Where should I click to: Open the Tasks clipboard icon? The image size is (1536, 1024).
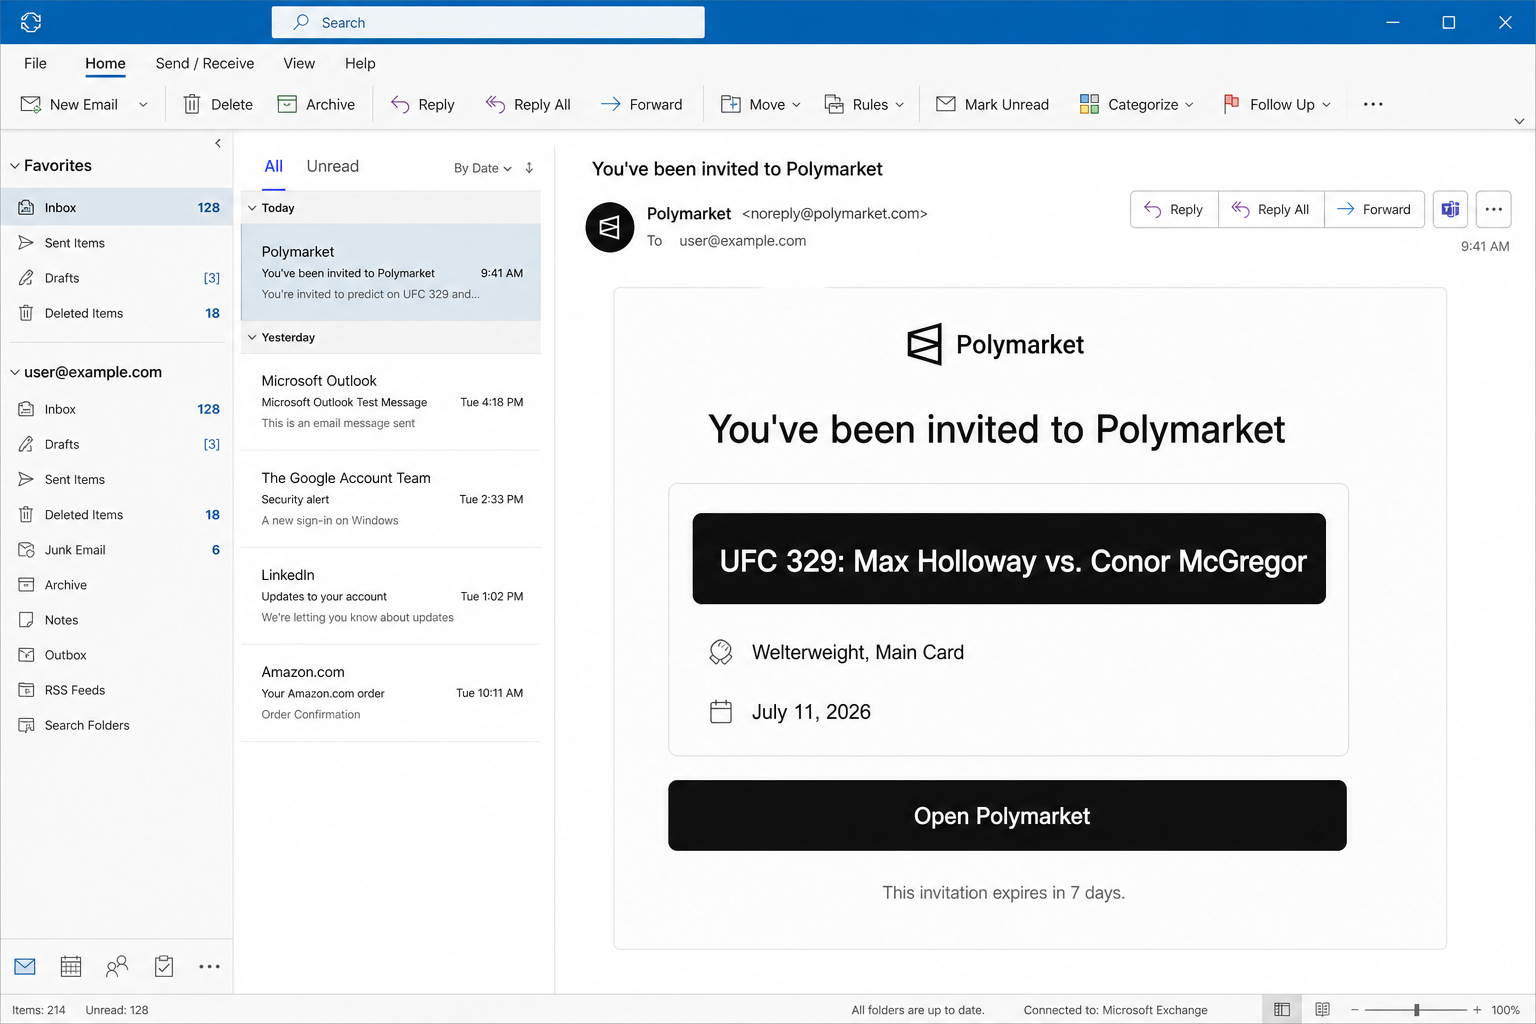[164, 966]
